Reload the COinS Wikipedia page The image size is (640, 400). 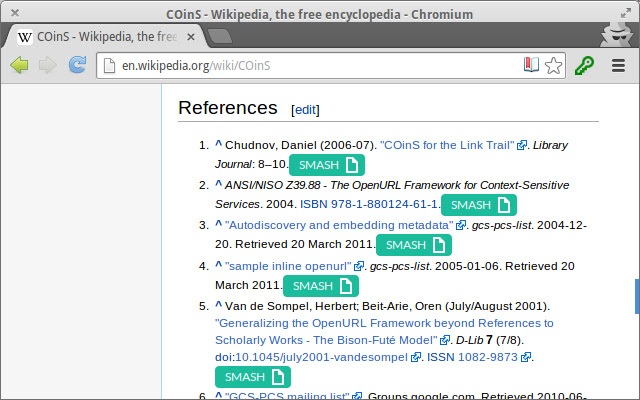[x=77, y=65]
